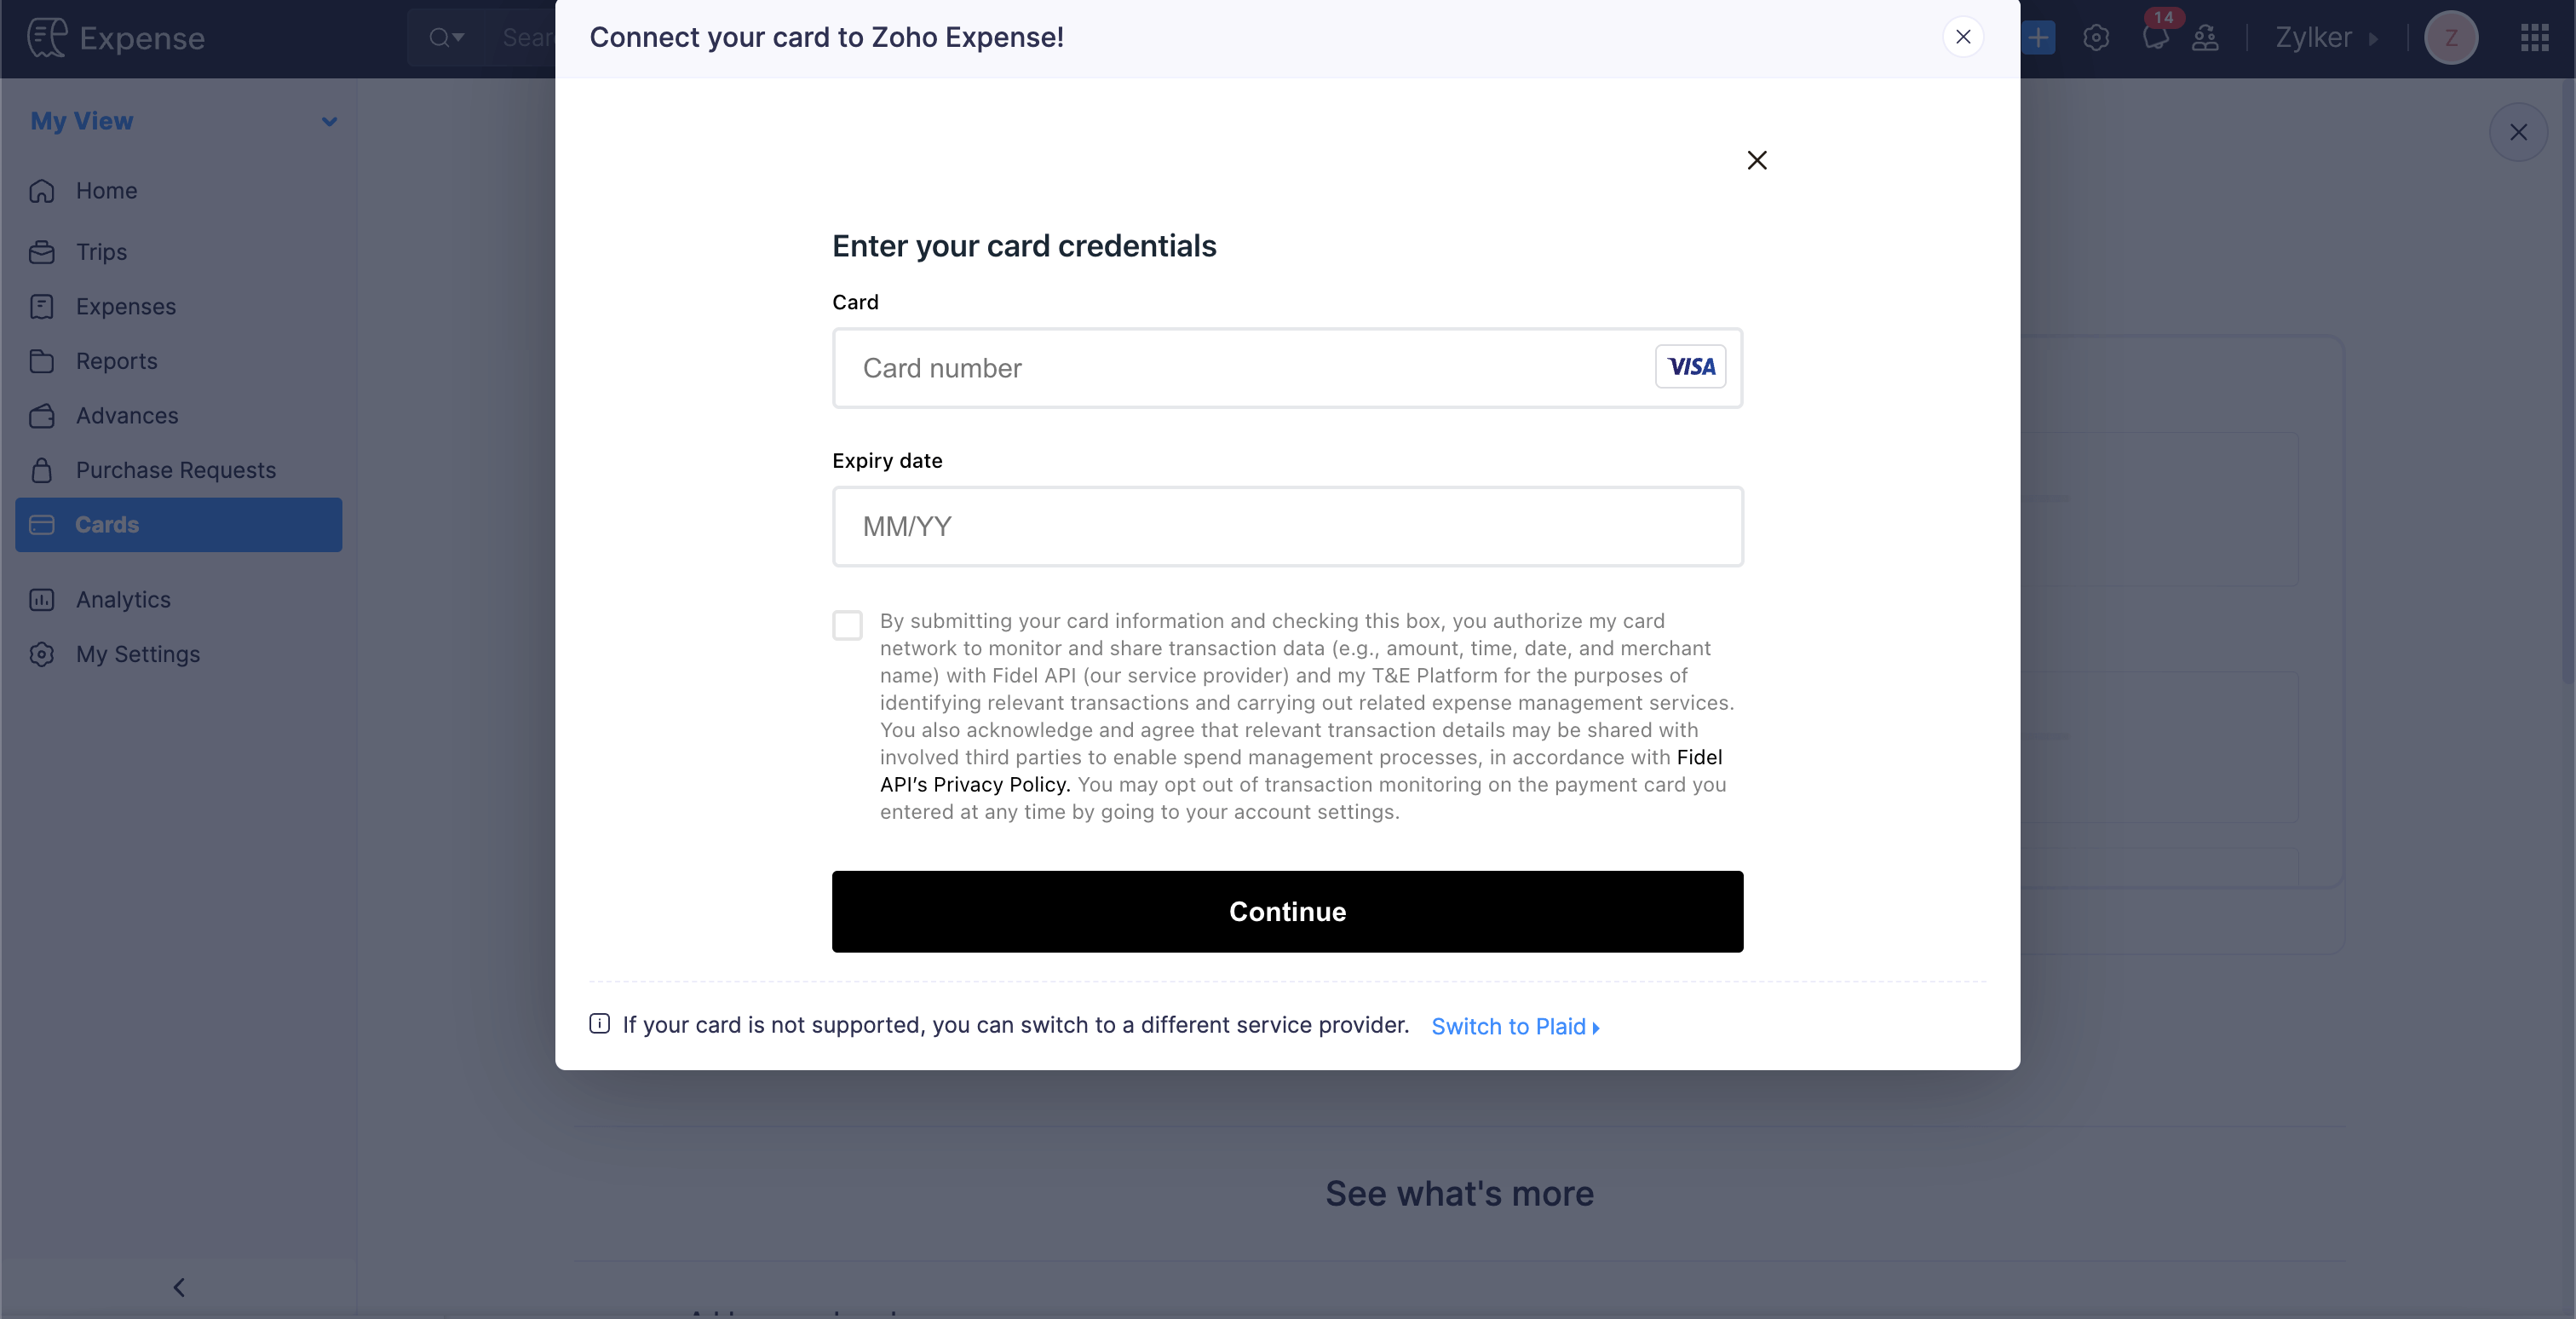Open the Analytics chart icon
Viewport: 2576px width, 1319px height.
tap(42, 600)
